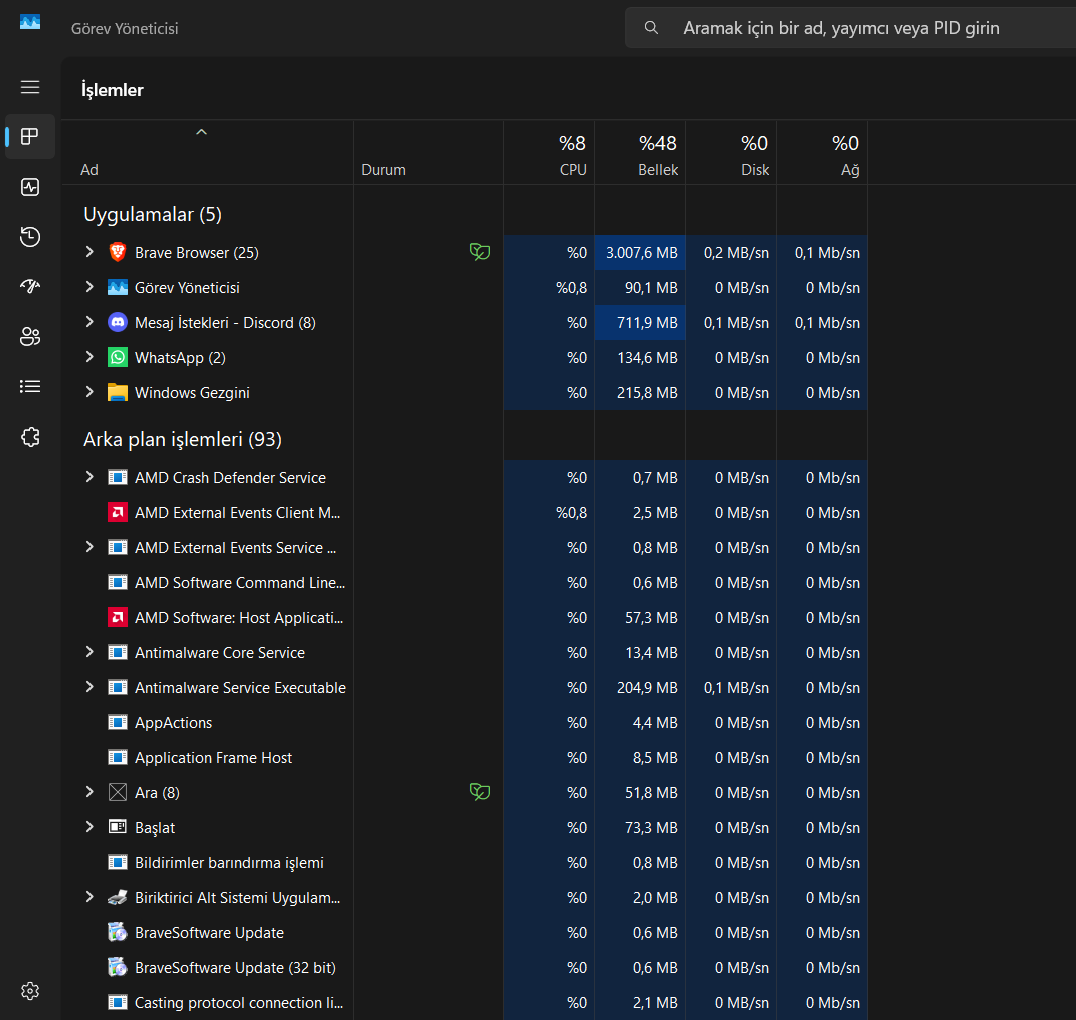Click AMD Software: Host Application red icon
The image size is (1076, 1020).
(118, 617)
